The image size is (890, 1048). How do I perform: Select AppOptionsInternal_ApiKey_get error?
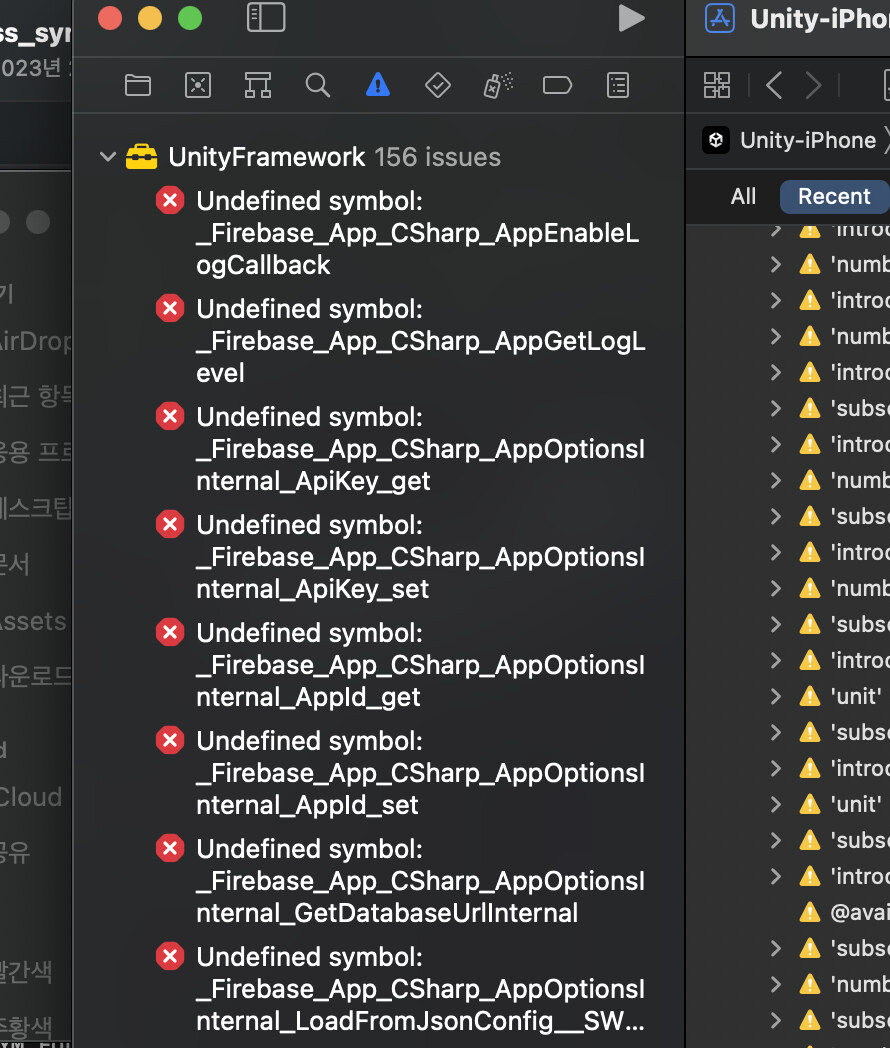tap(421, 448)
